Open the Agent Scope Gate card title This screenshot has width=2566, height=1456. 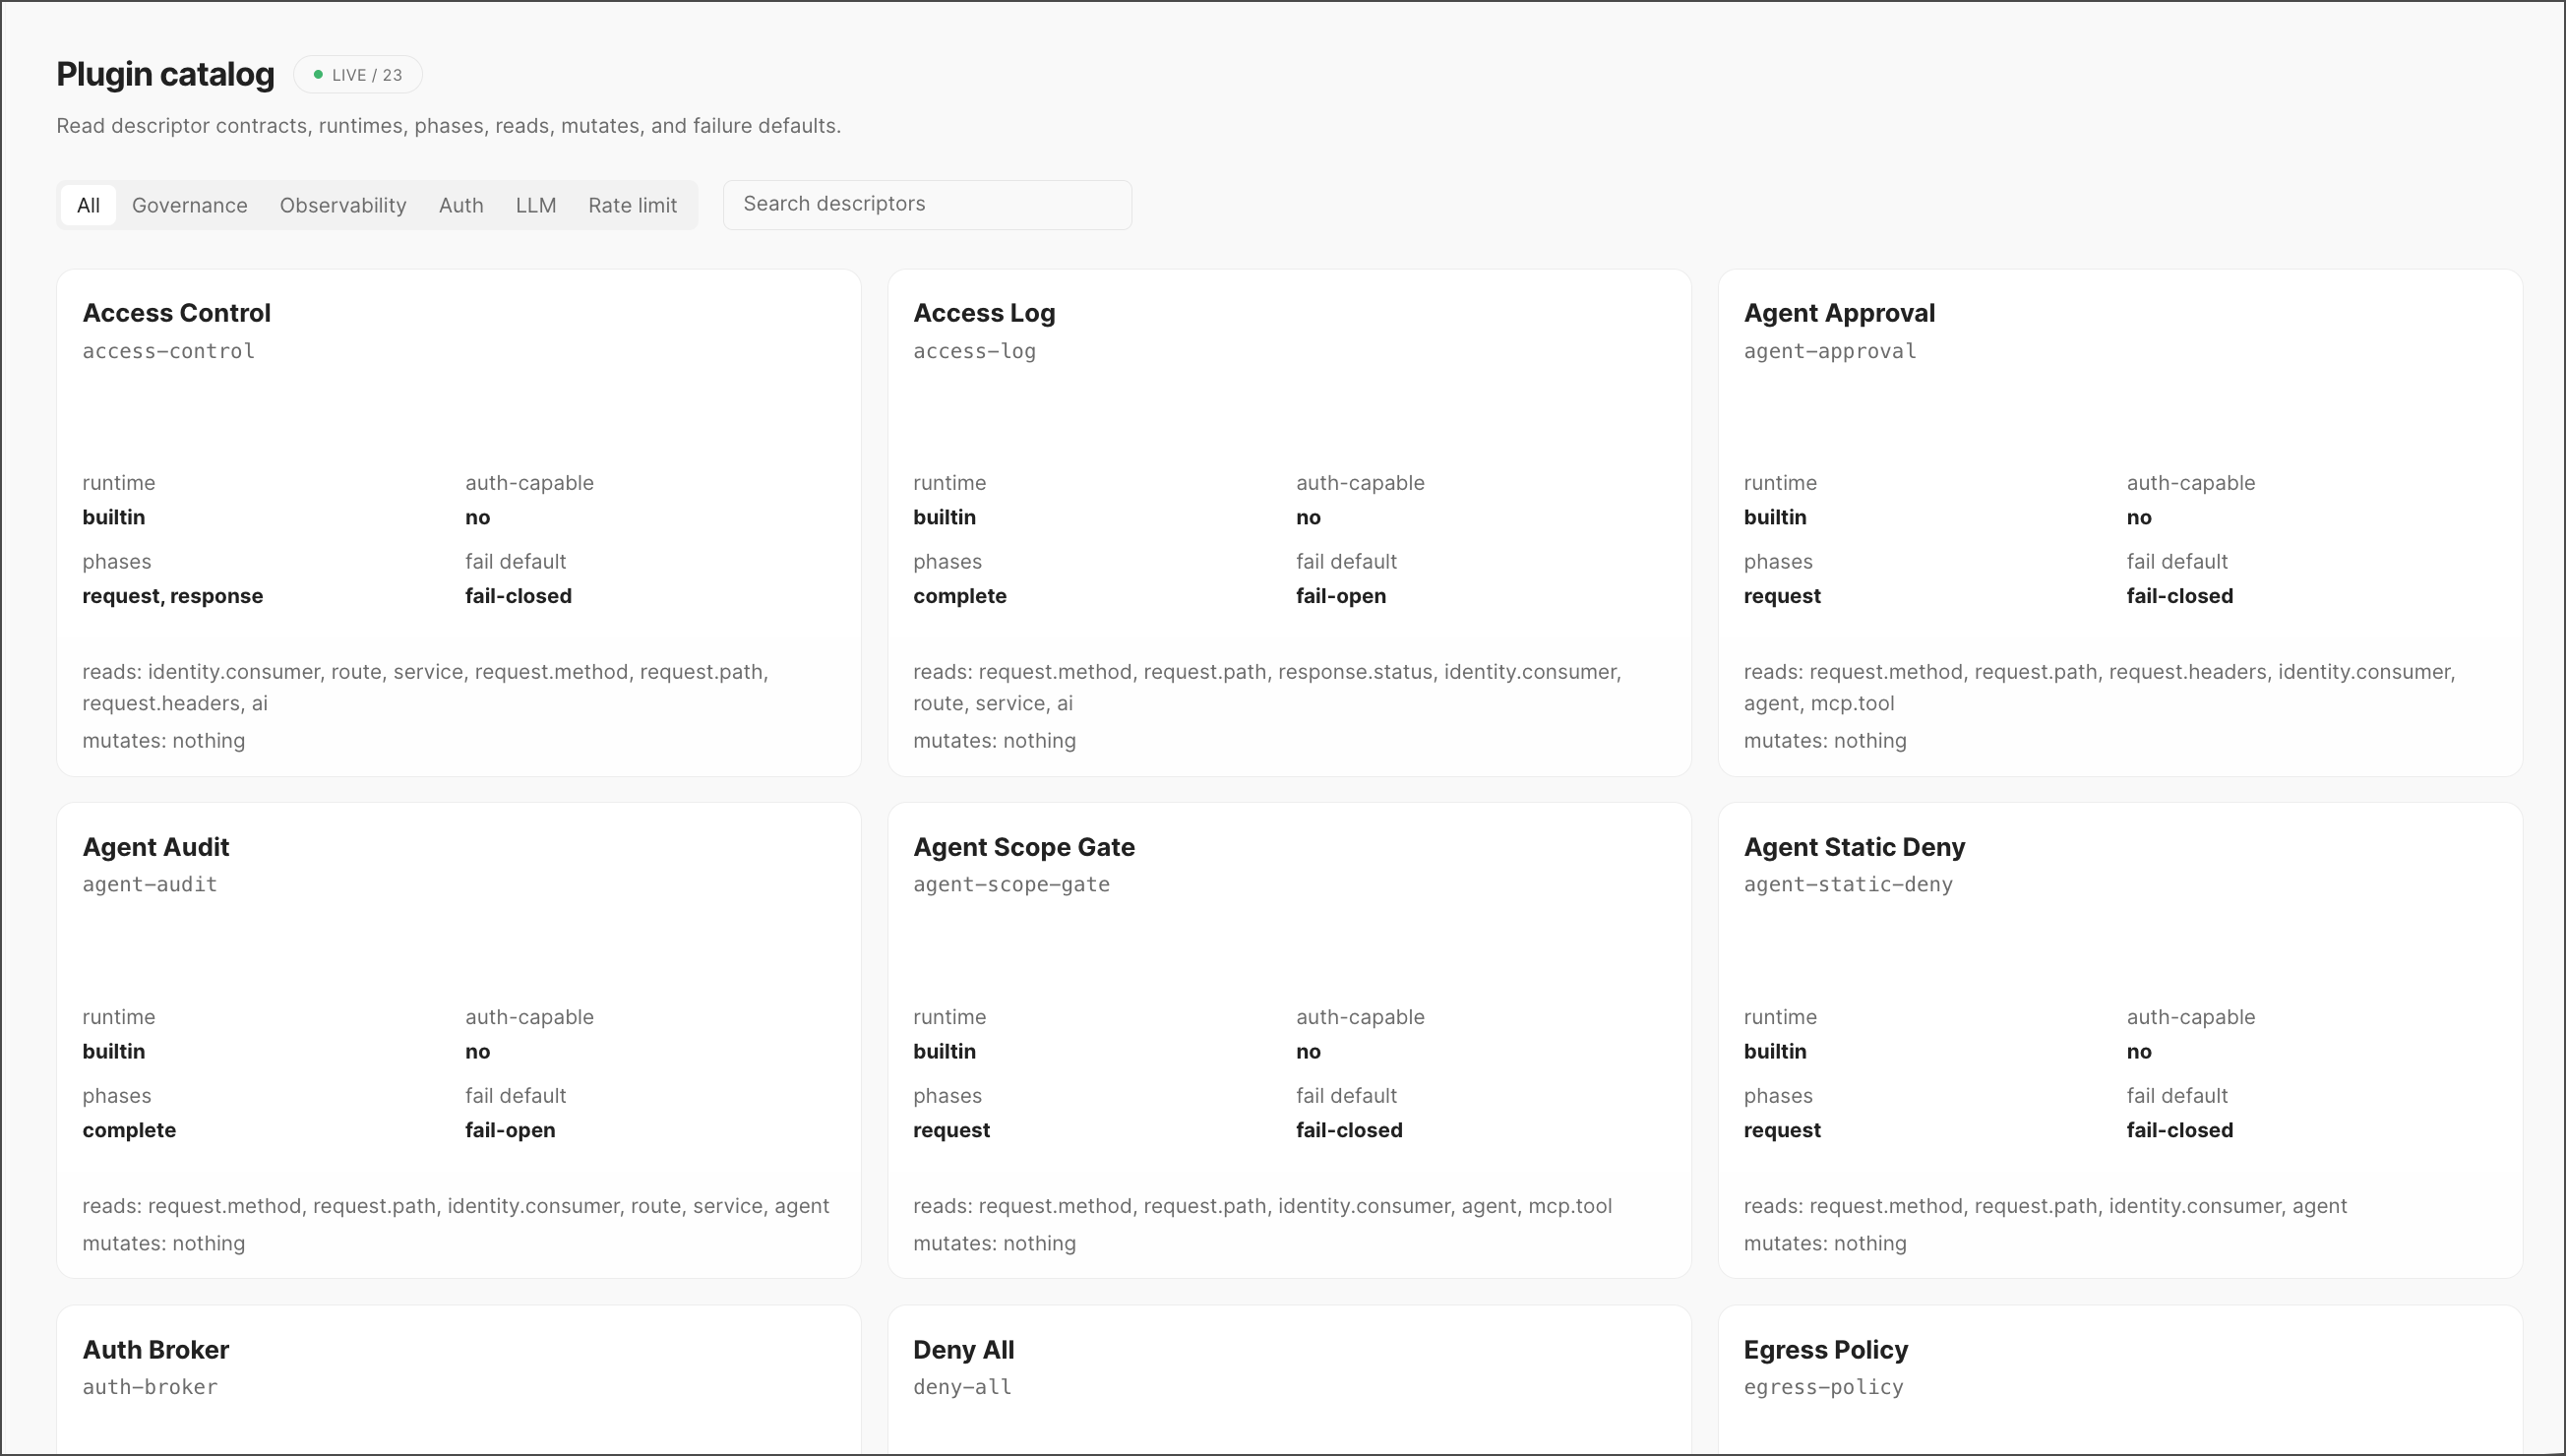coord(1024,847)
